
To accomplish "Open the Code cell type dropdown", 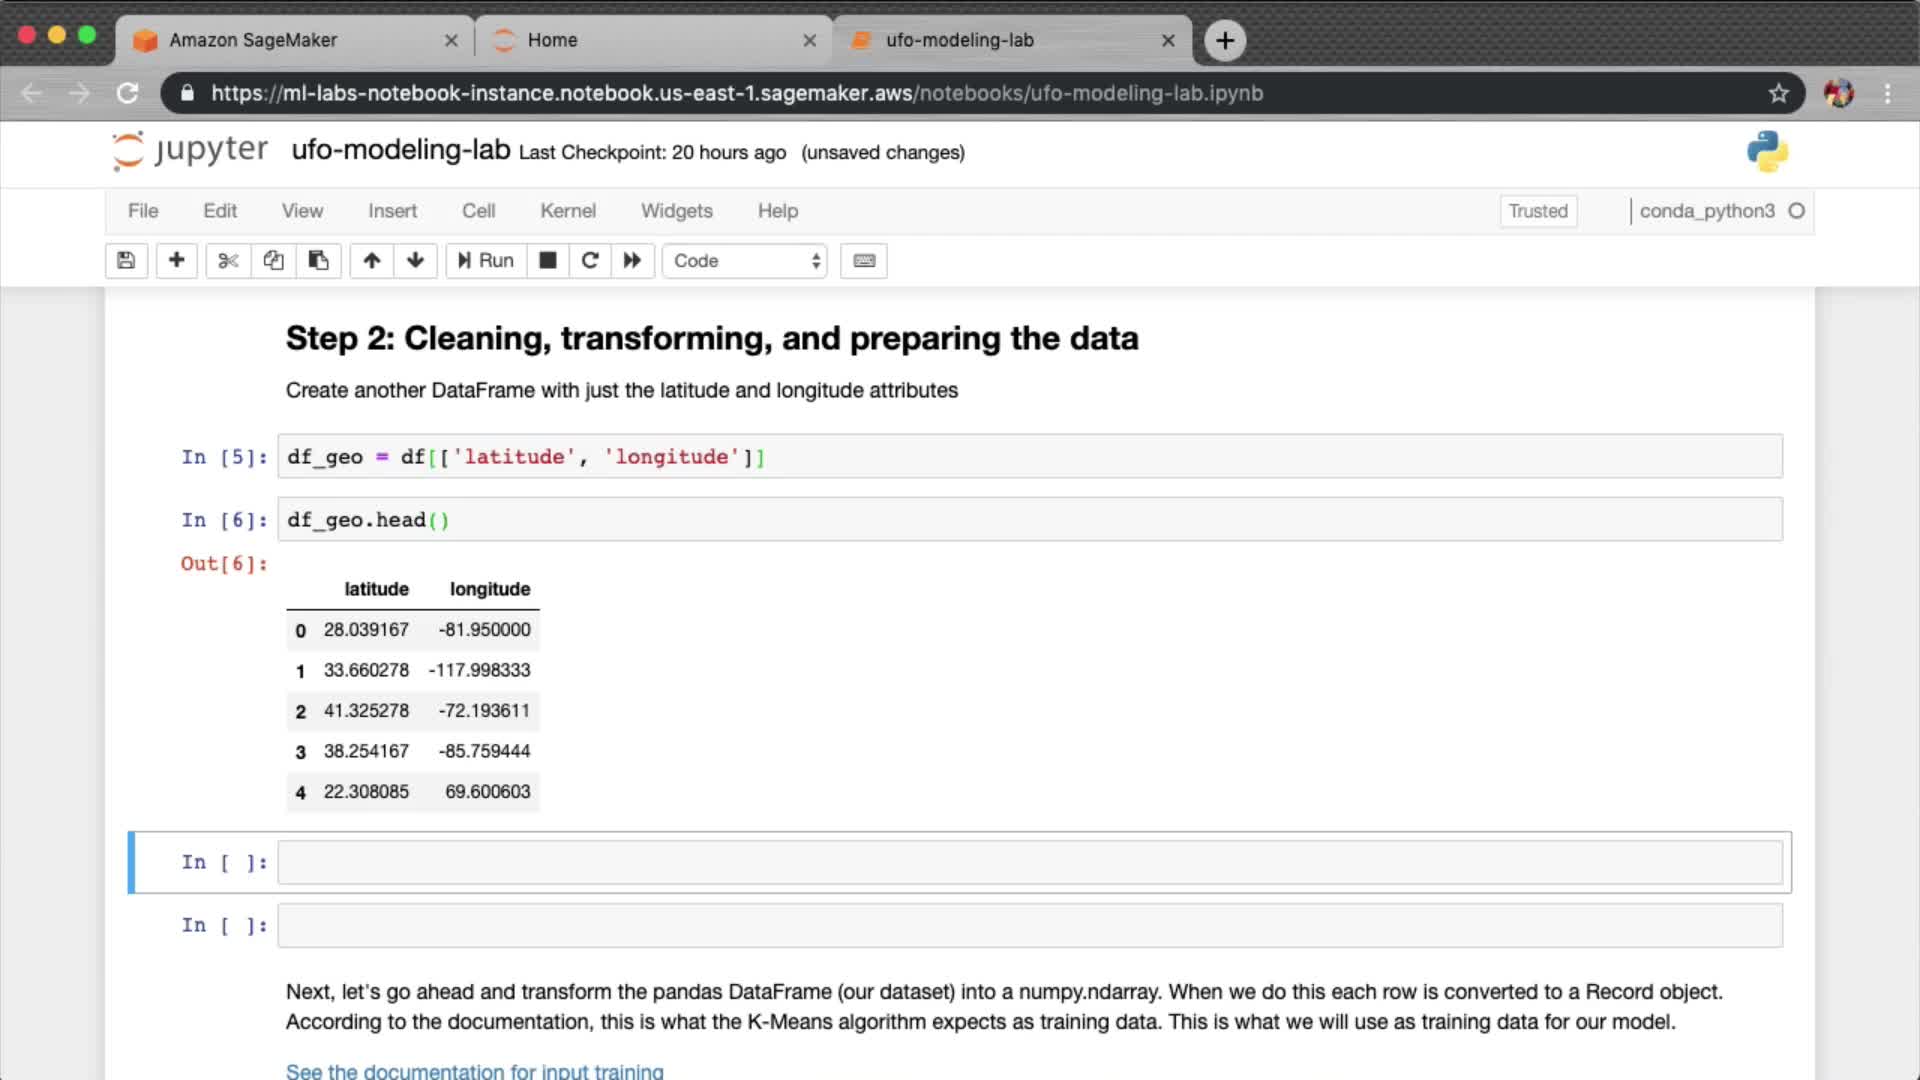I will pyautogui.click(x=745, y=261).
